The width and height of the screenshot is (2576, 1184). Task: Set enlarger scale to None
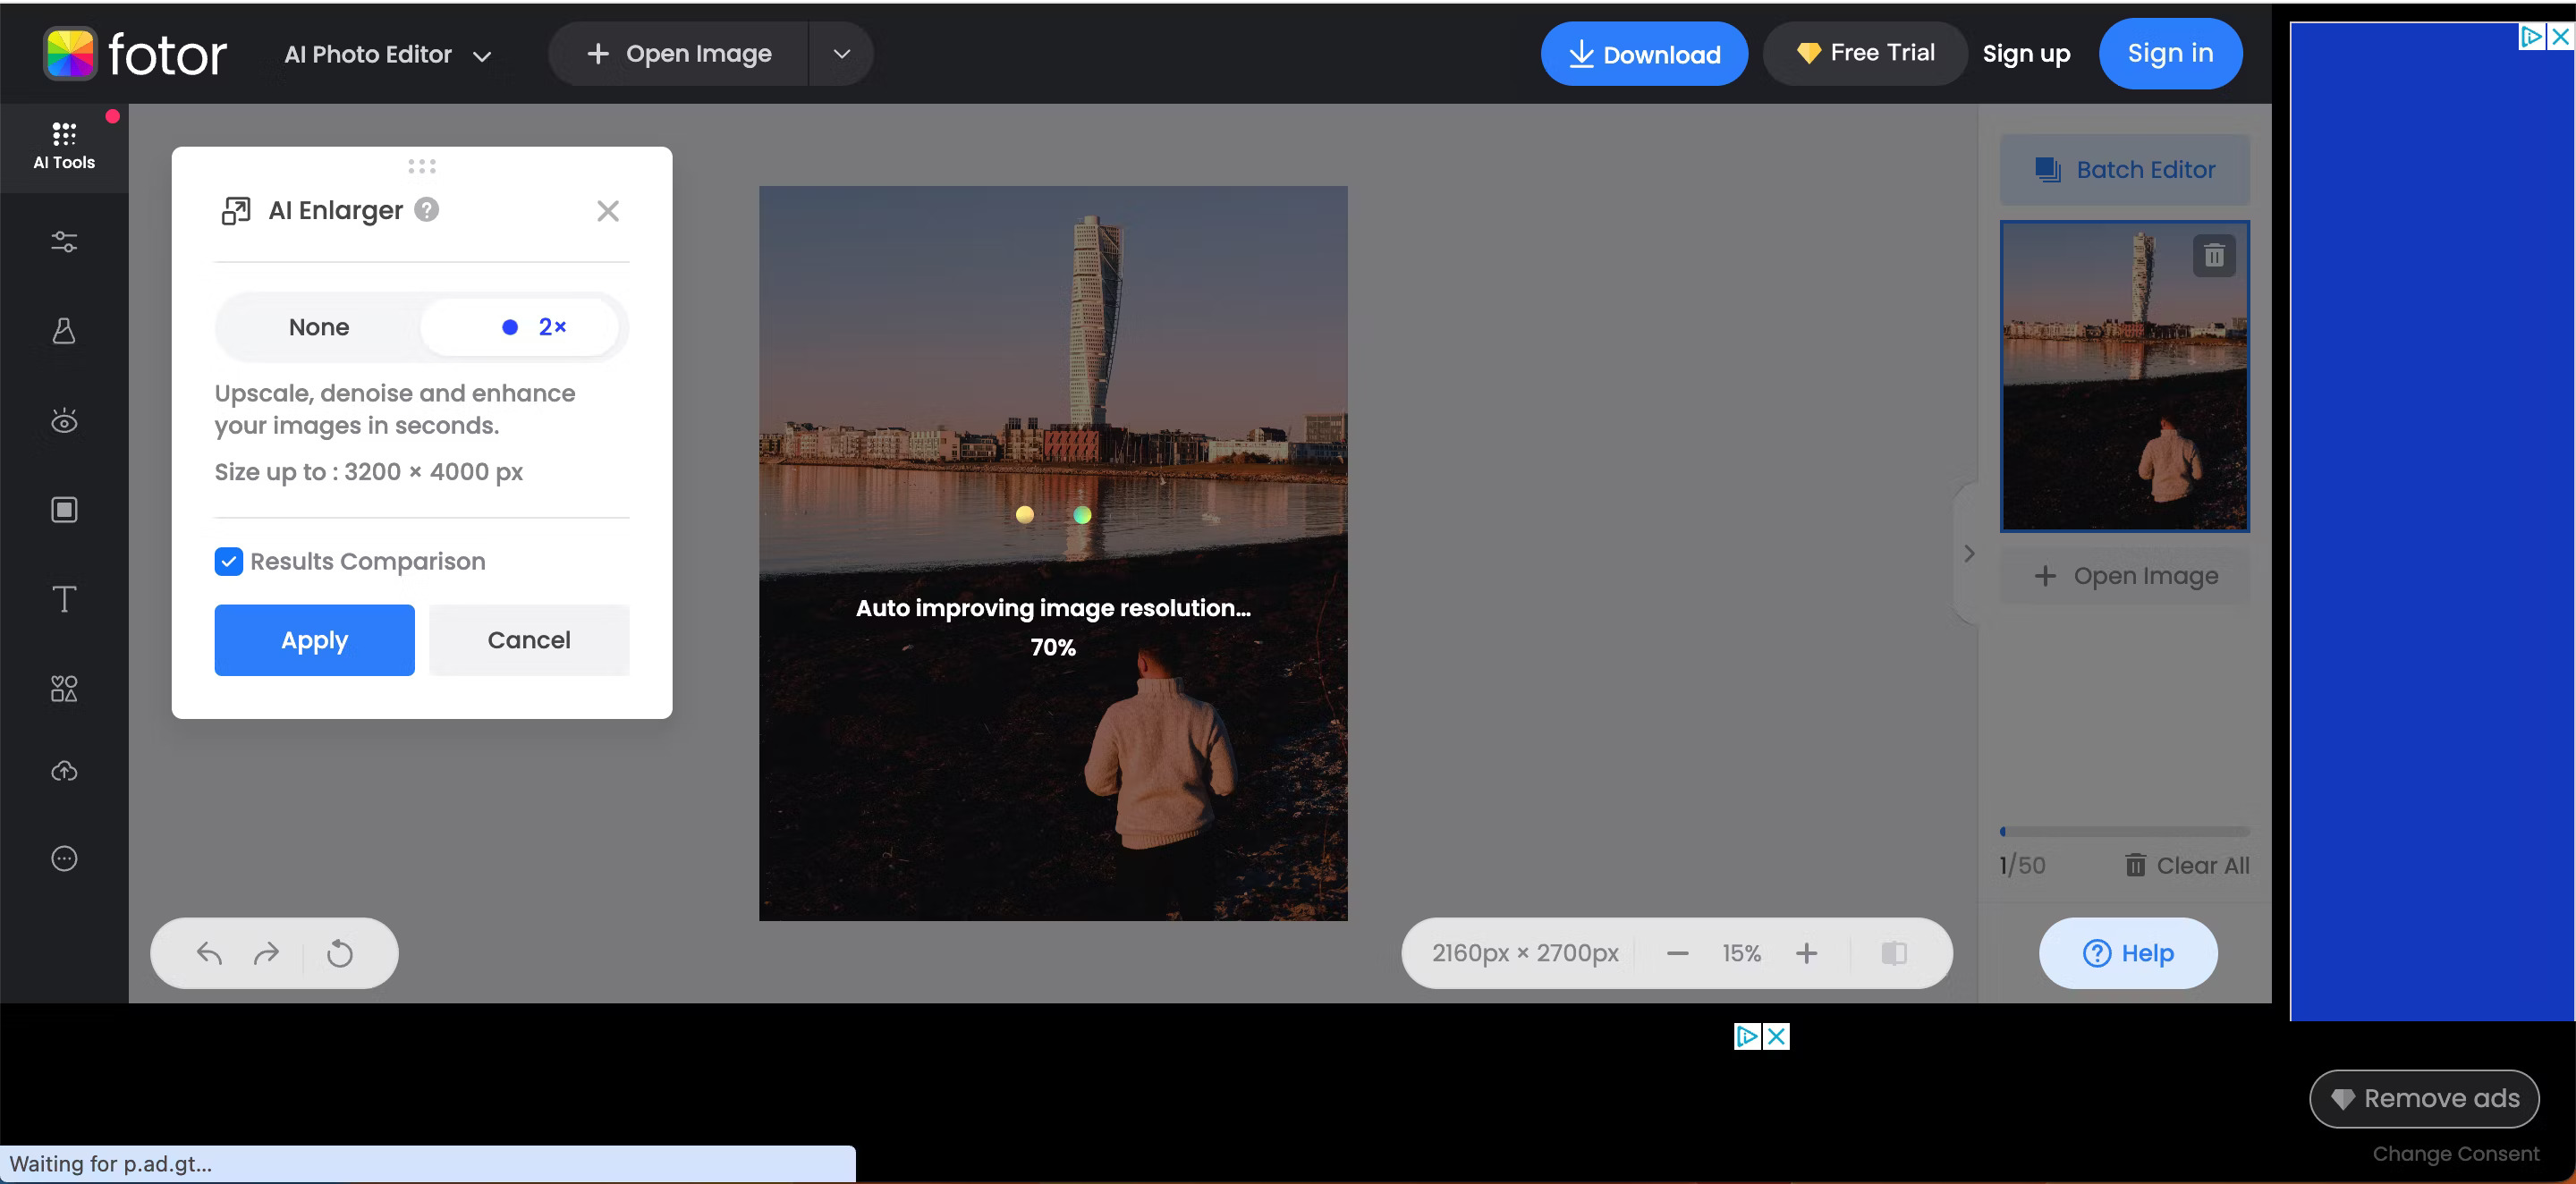point(318,326)
